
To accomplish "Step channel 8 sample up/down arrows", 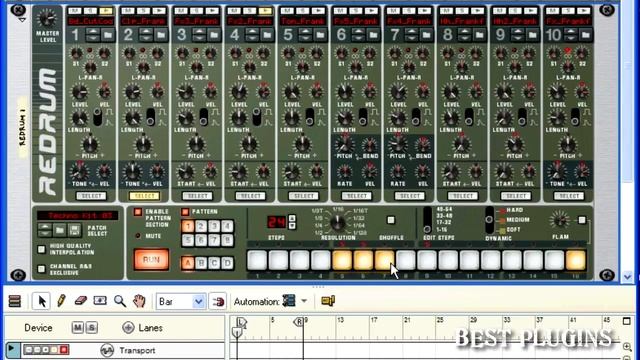I will point(464,36).
